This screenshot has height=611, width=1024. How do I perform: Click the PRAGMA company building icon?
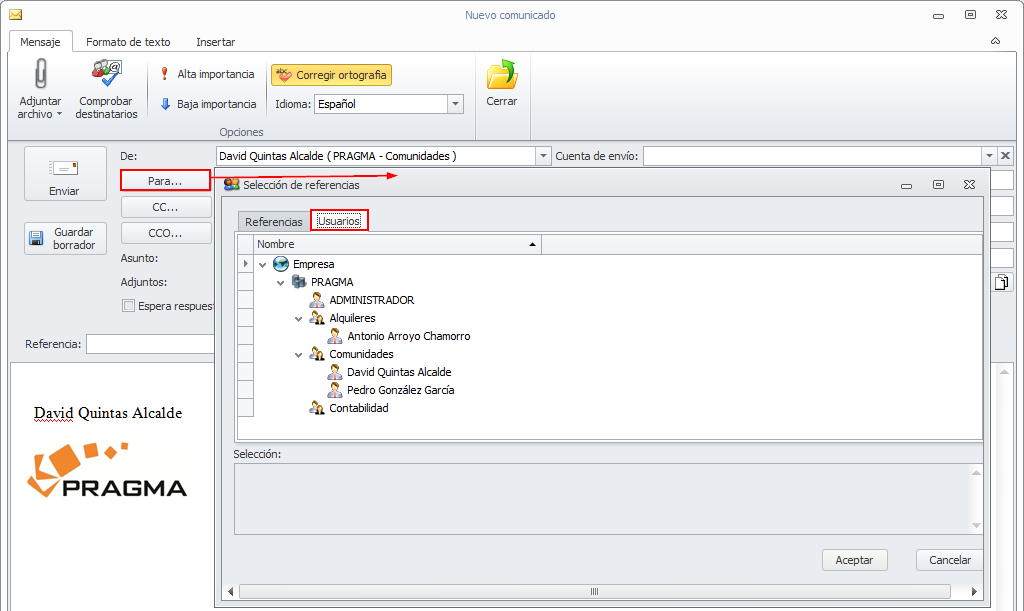(x=299, y=282)
